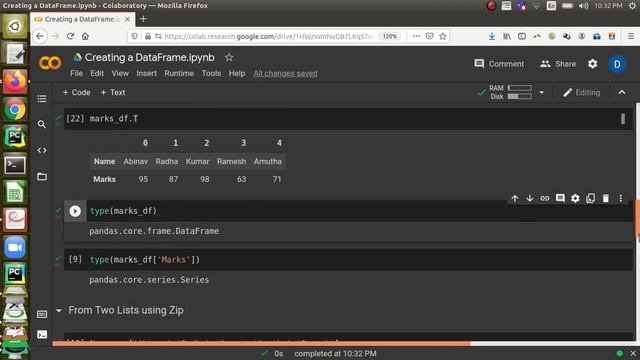Open code snippets panel
The image size is (640, 360).
(42, 150)
